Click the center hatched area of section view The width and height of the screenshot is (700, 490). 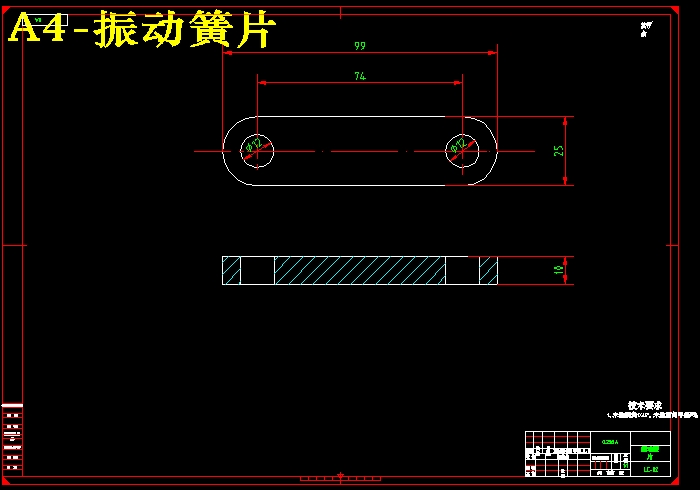(x=359, y=270)
